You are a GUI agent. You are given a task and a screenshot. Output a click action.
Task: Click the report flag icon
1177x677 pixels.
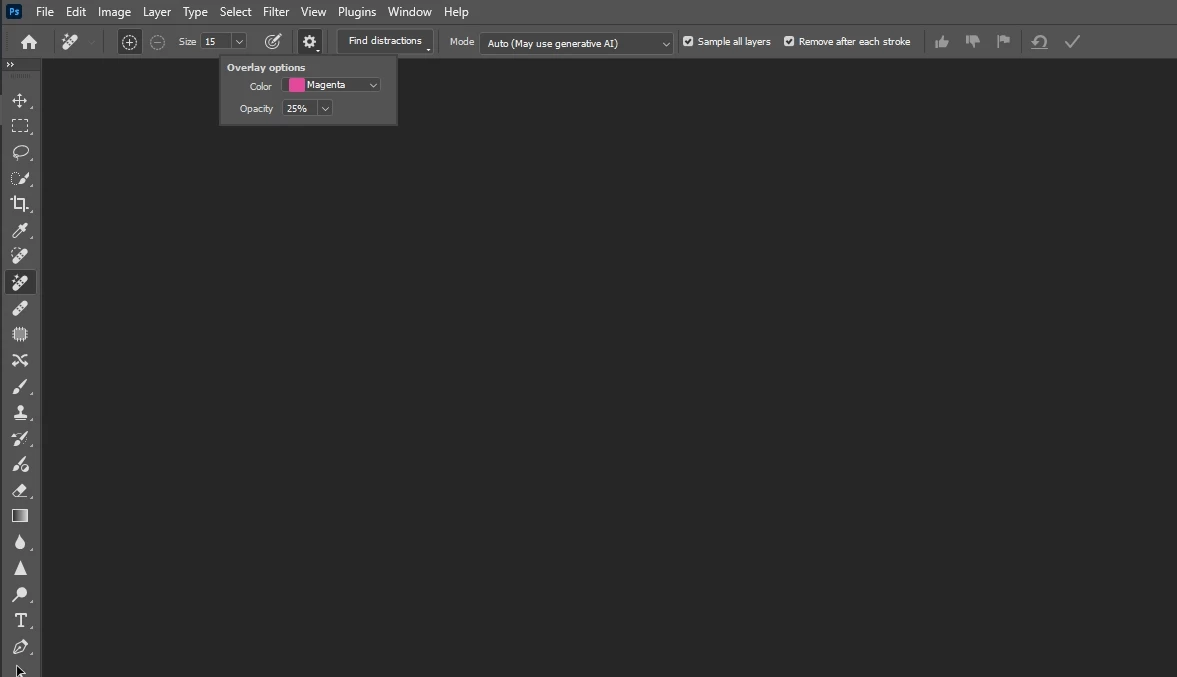tap(1004, 41)
